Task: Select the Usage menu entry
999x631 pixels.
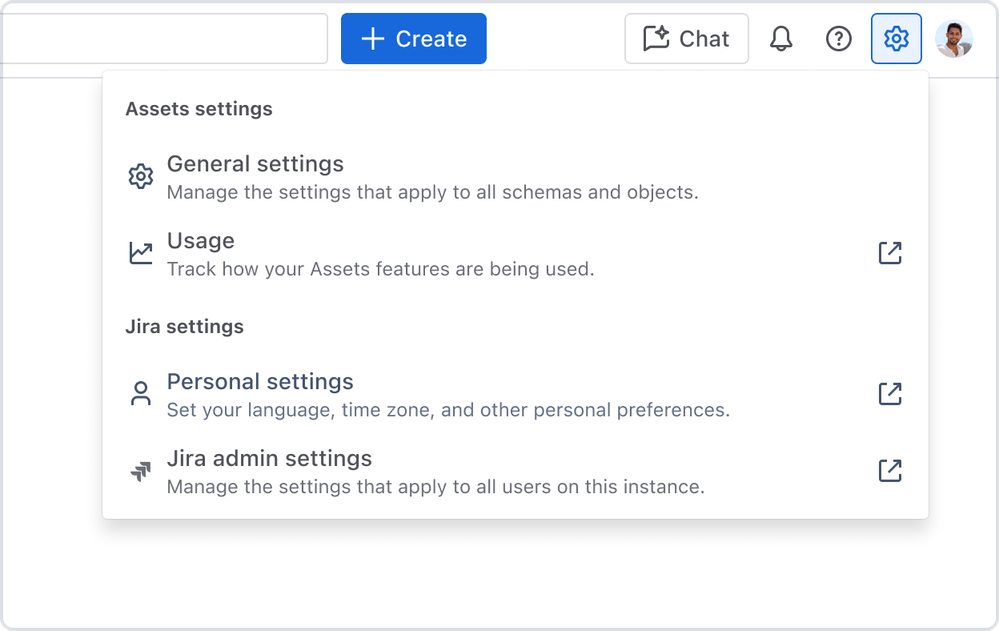Action: click(x=515, y=254)
